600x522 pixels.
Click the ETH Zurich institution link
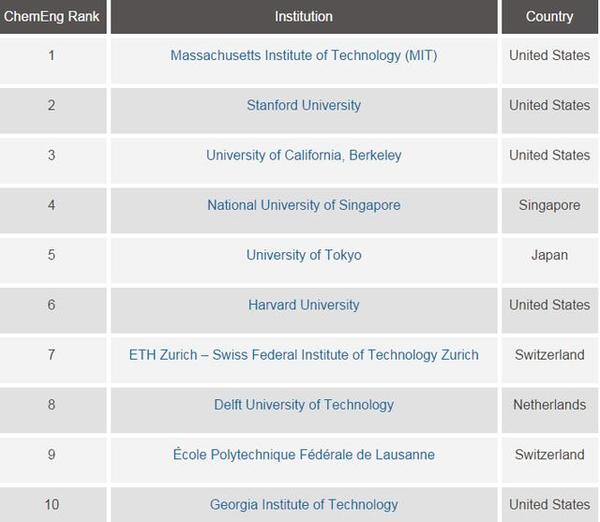click(304, 355)
